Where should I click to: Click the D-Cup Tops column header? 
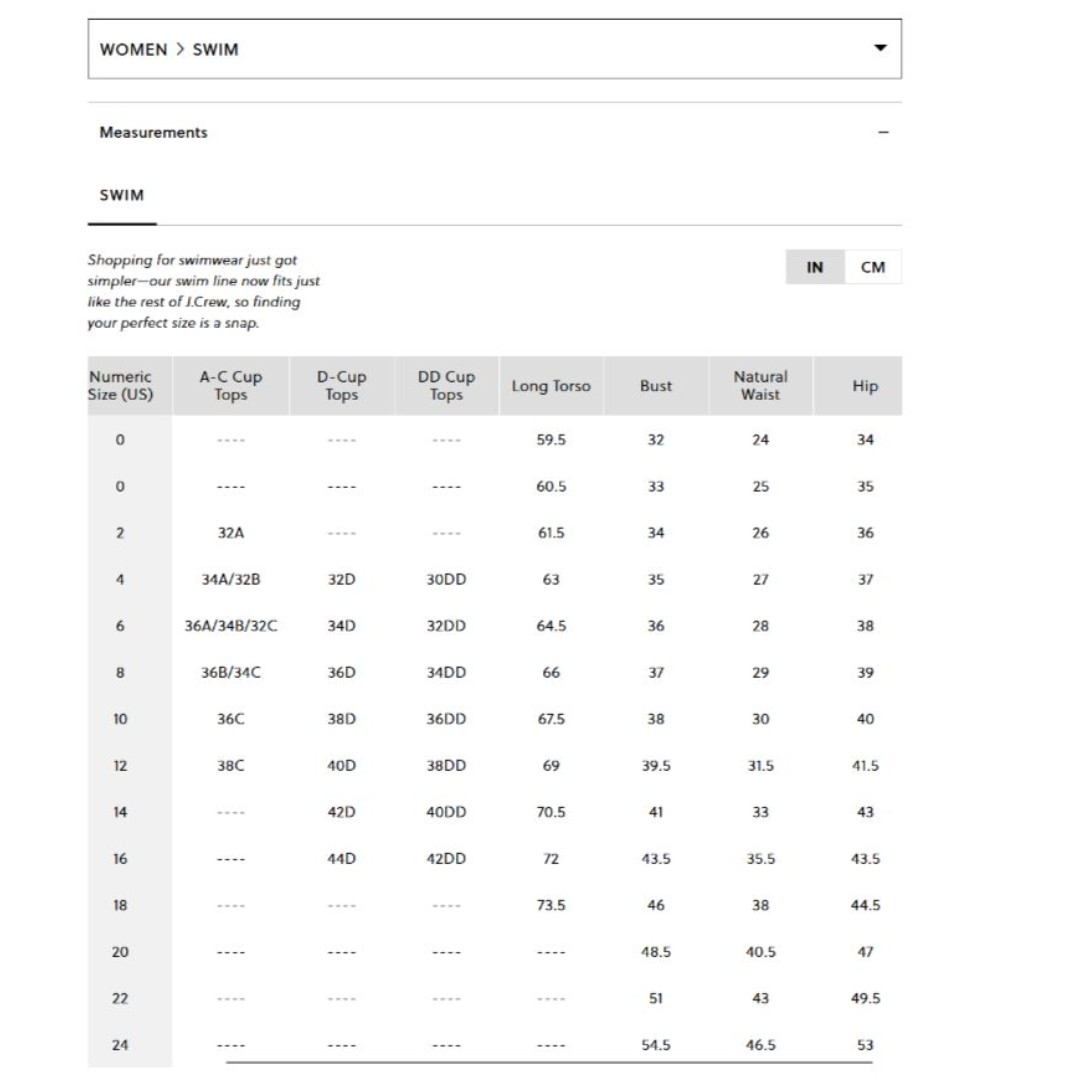(342, 386)
